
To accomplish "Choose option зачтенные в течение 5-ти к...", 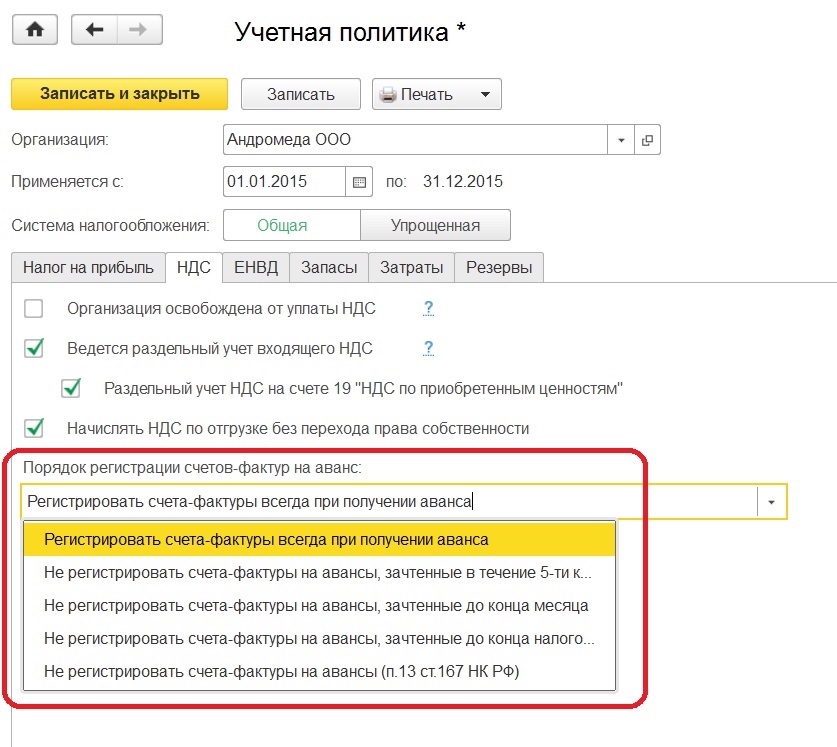I will [x=319, y=572].
